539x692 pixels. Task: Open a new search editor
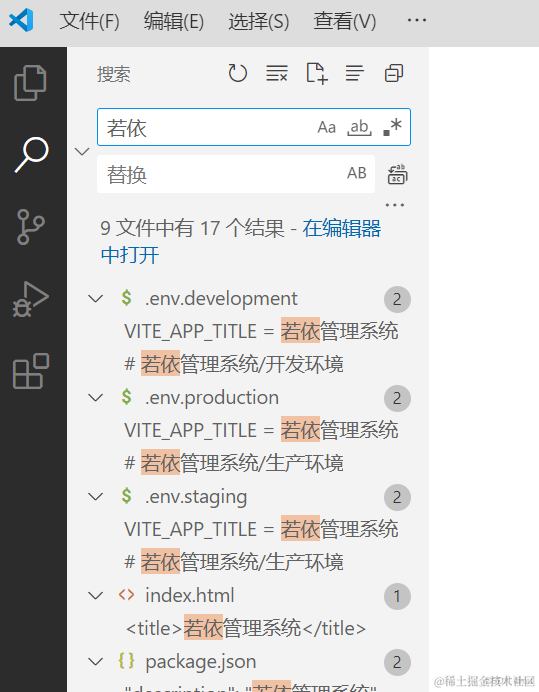[x=317, y=73]
